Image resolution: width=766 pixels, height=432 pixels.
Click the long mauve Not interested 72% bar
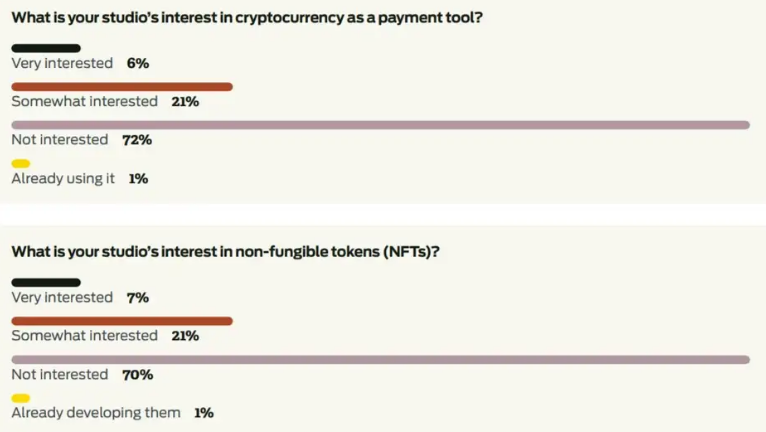(x=381, y=125)
